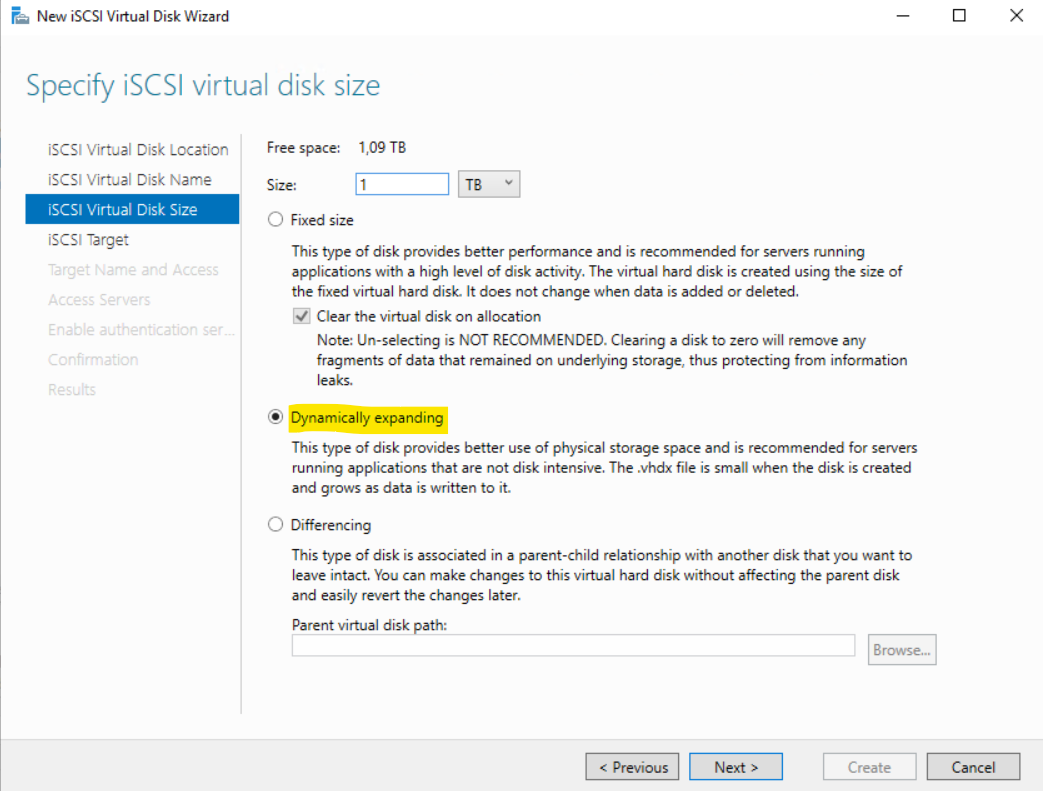This screenshot has height=791, width=1043.
Task: Click the Results step in sidebar
Action: [71, 389]
